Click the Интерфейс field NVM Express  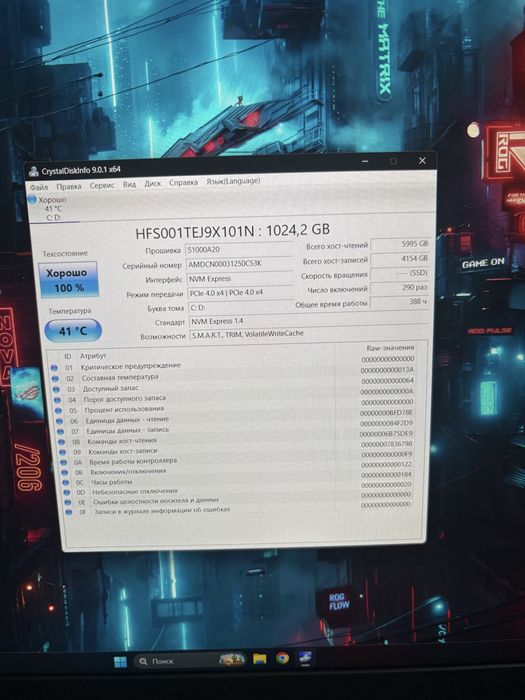tap(240, 279)
